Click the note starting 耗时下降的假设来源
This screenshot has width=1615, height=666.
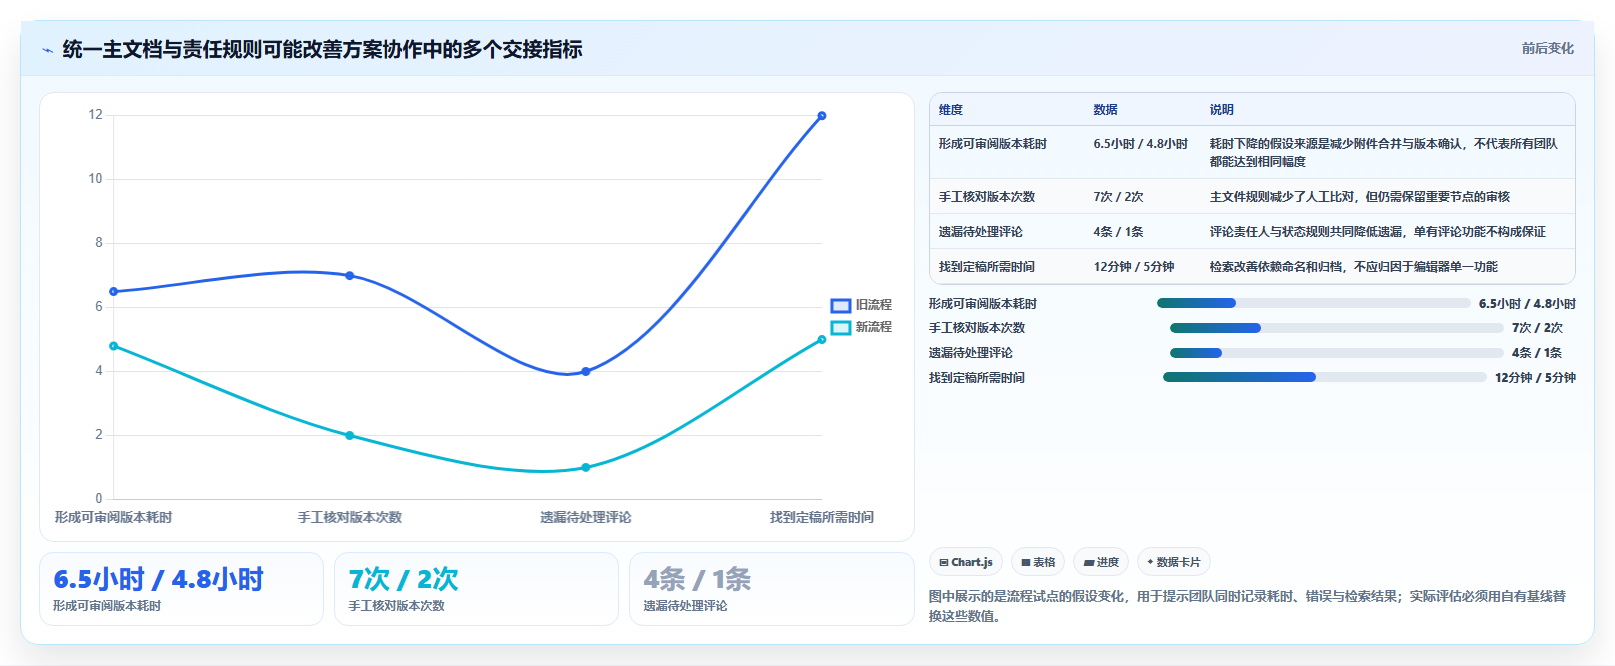point(1384,153)
